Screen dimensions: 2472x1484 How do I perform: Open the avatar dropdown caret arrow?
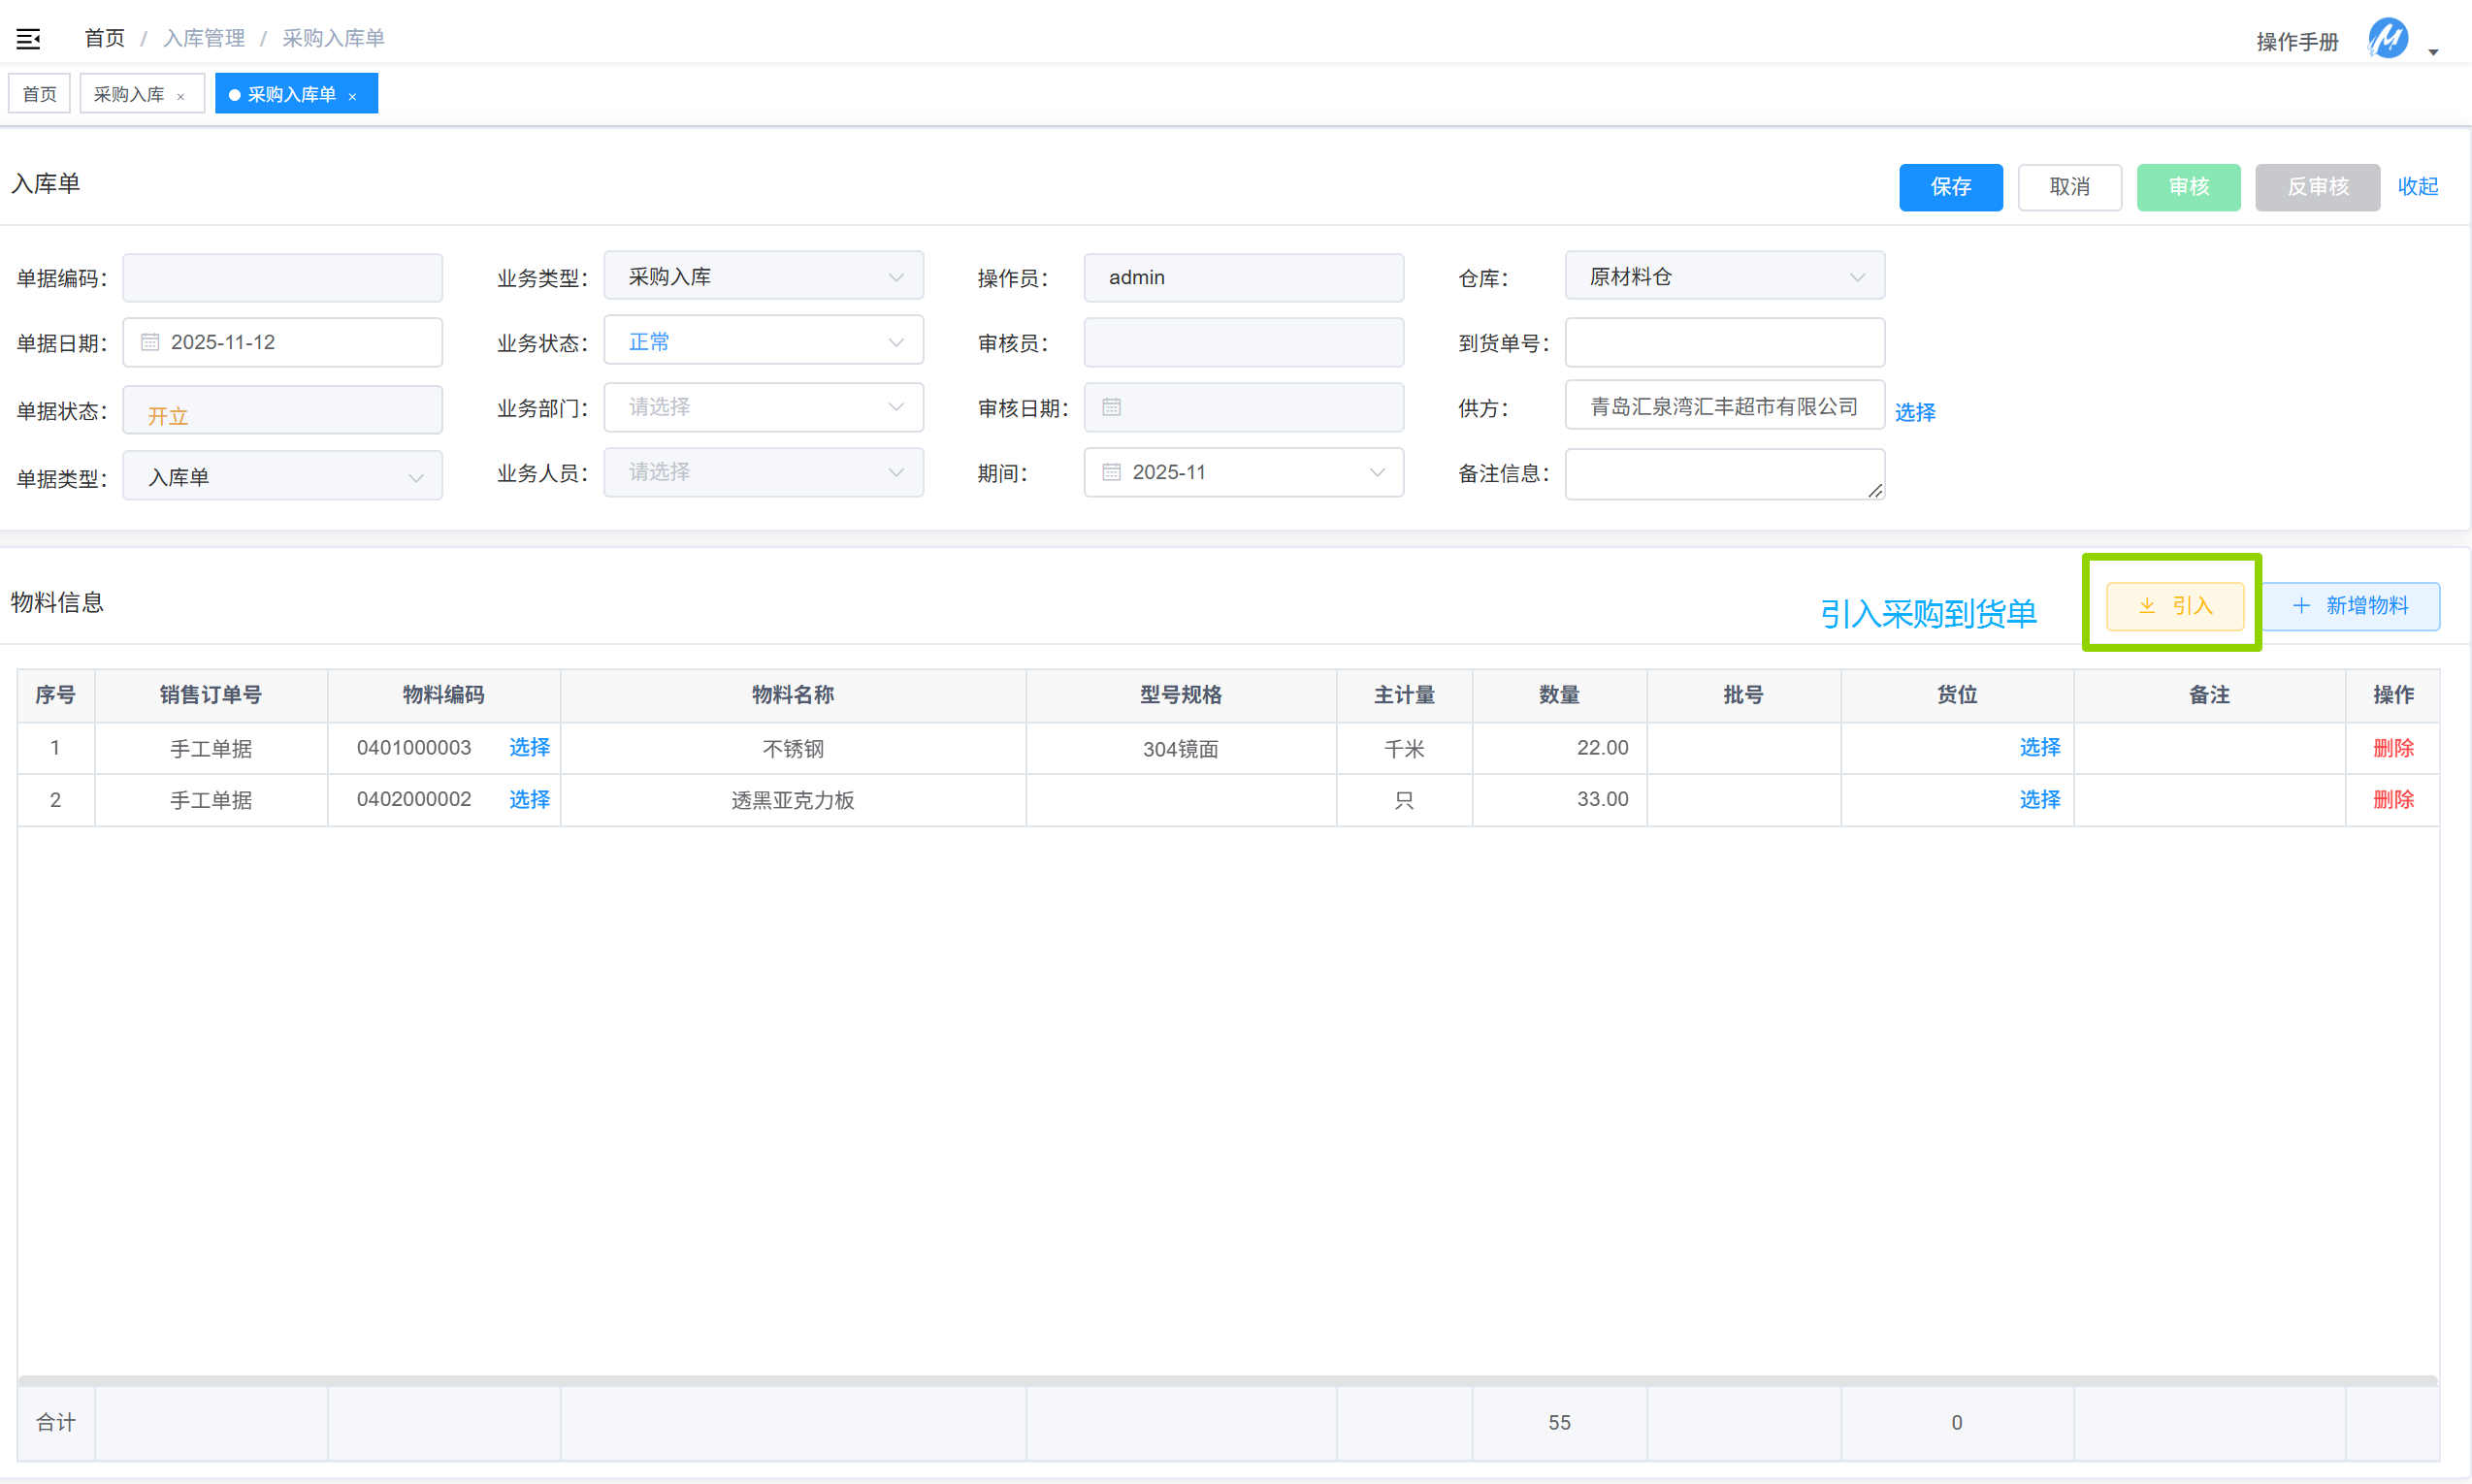2434,51
